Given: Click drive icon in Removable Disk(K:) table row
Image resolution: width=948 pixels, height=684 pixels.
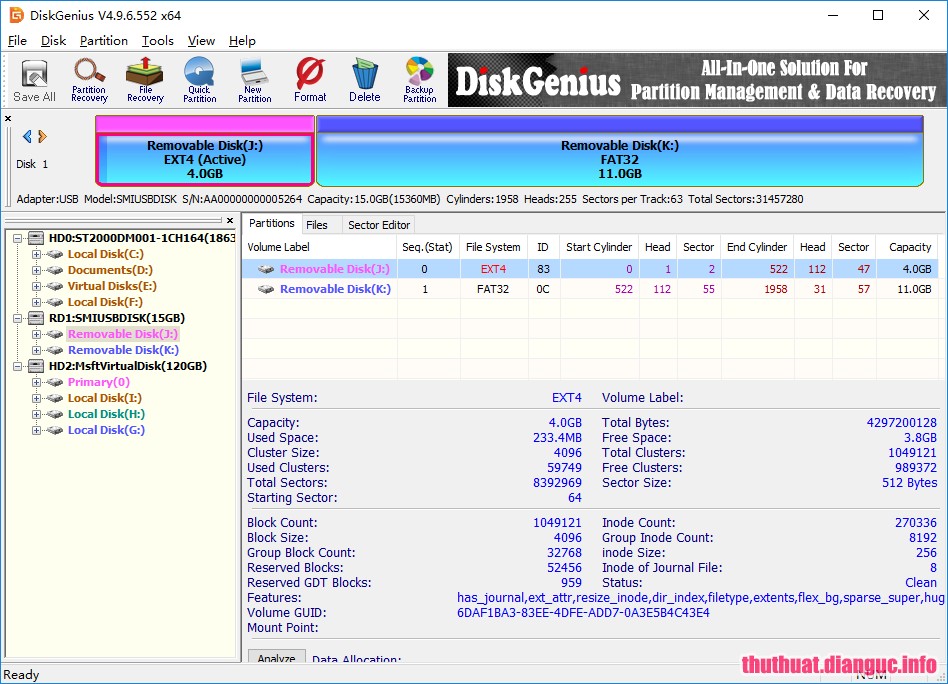Looking at the screenshot, I should [x=266, y=289].
